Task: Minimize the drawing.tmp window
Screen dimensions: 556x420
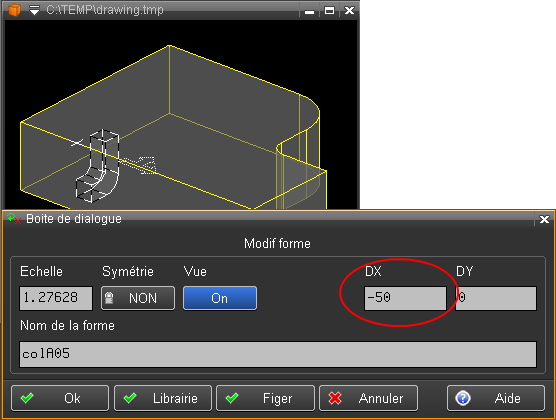Action: (x=309, y=11)
